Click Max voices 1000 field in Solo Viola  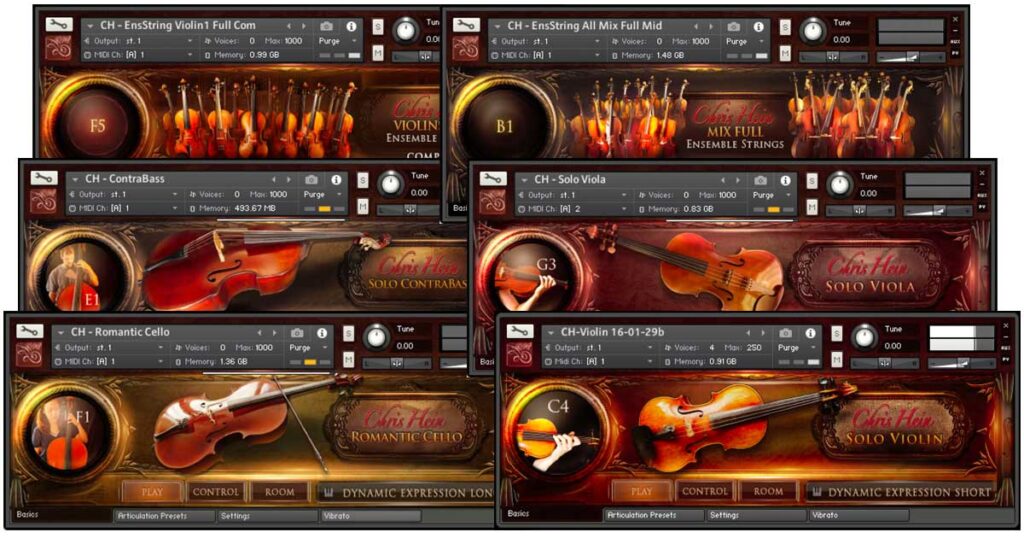[x=718, y=195]
